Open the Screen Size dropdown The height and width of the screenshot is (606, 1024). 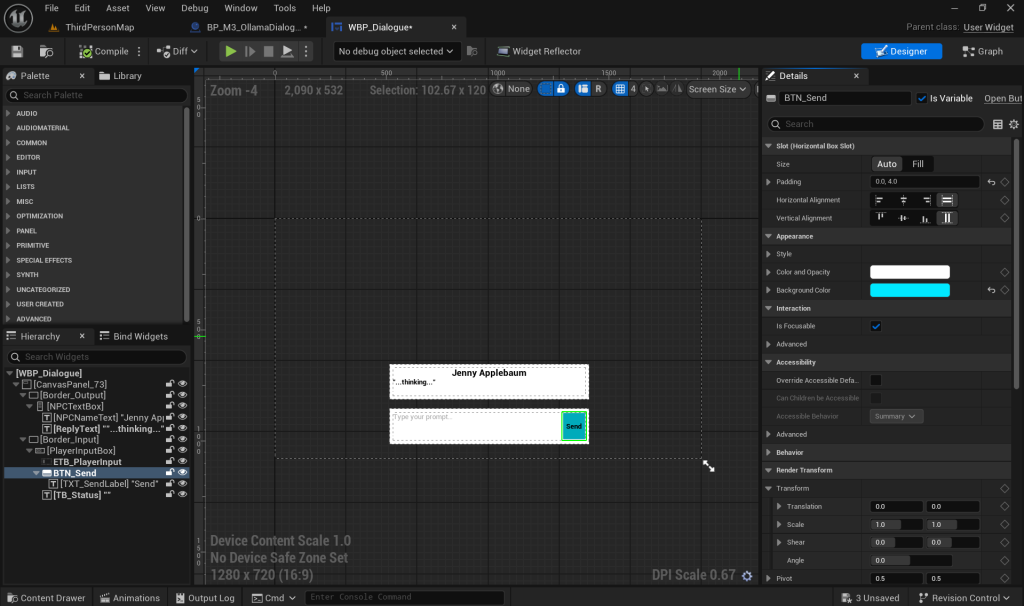[x=718, y=89]
